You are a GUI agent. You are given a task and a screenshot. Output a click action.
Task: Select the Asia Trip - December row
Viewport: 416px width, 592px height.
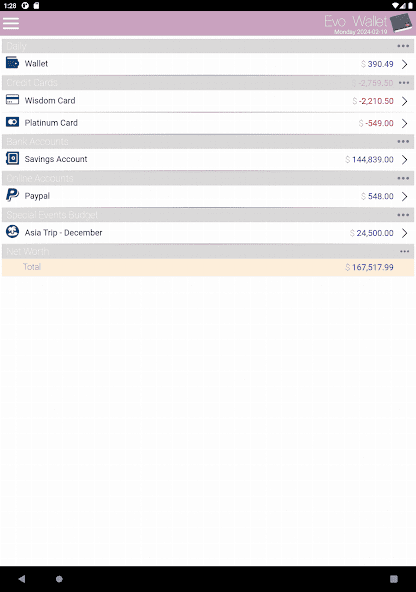(x=208, y=233)
